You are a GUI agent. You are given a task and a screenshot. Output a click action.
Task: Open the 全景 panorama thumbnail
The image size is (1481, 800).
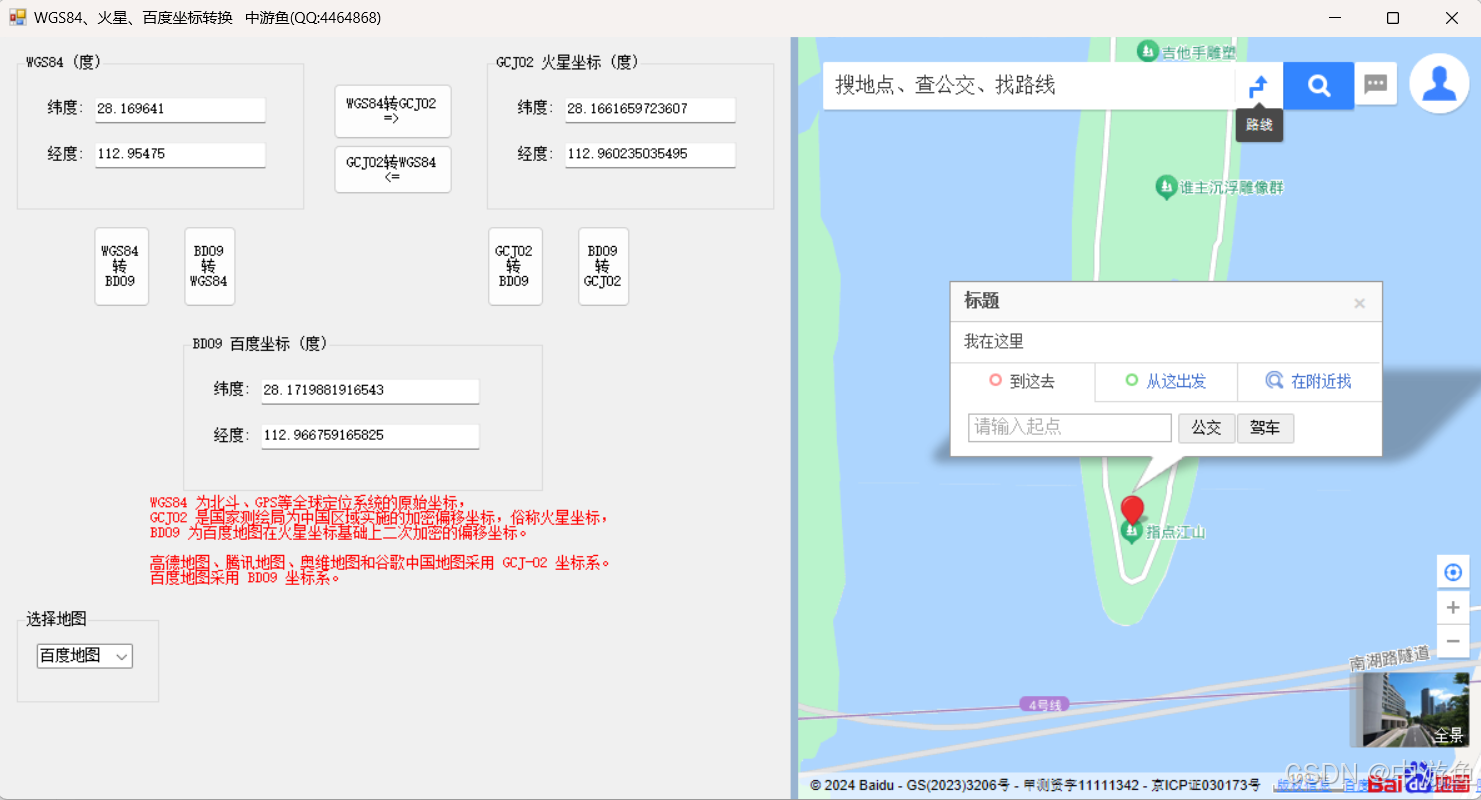(1410, 709)
